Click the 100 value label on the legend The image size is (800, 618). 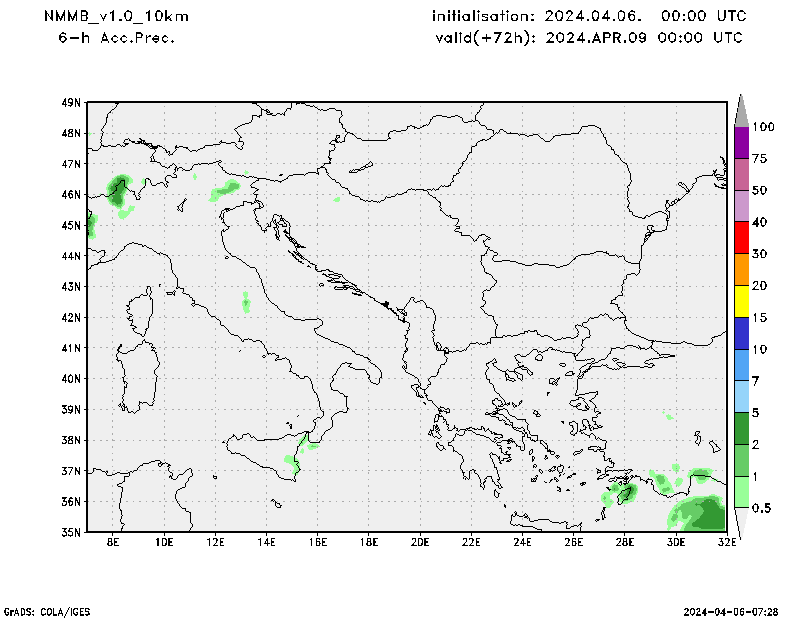tap(765, 127)
